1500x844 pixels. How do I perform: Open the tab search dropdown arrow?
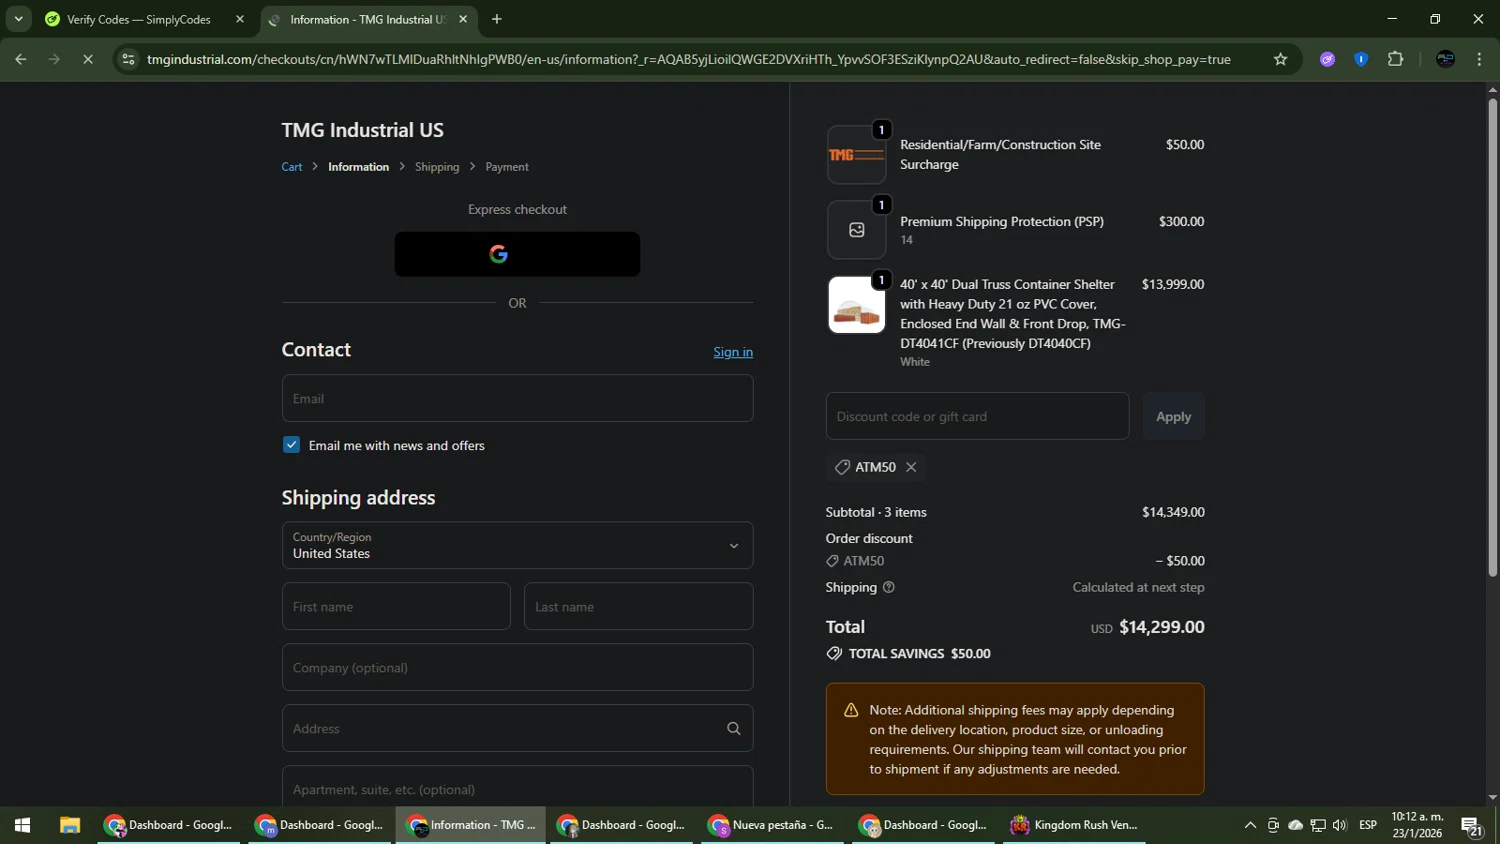(x=18, y=19)
